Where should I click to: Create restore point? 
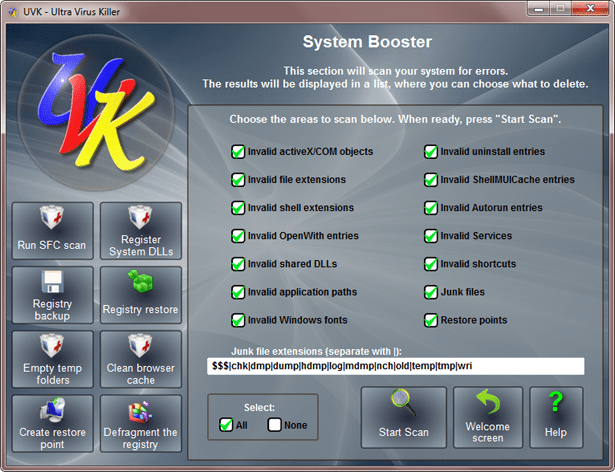pos(53,424)
